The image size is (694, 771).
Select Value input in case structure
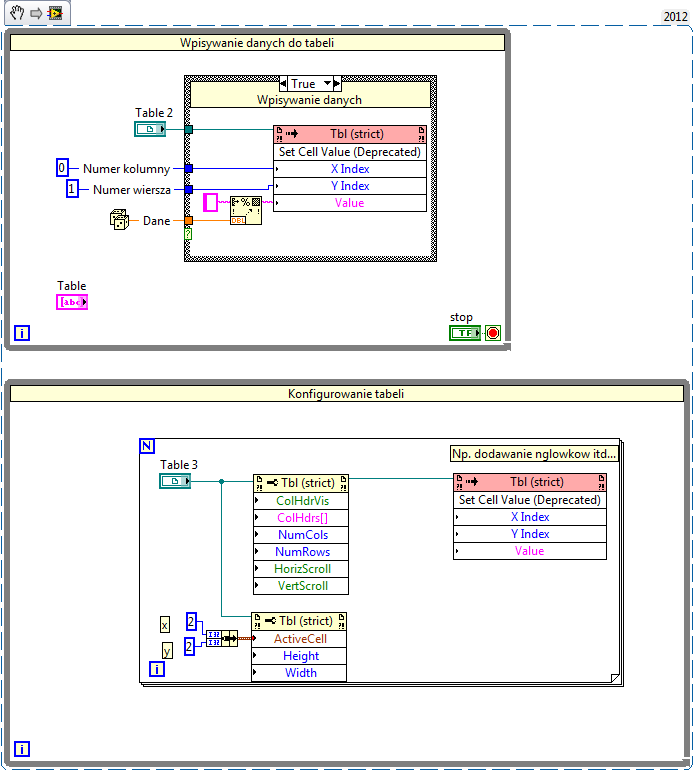(350, 203)
